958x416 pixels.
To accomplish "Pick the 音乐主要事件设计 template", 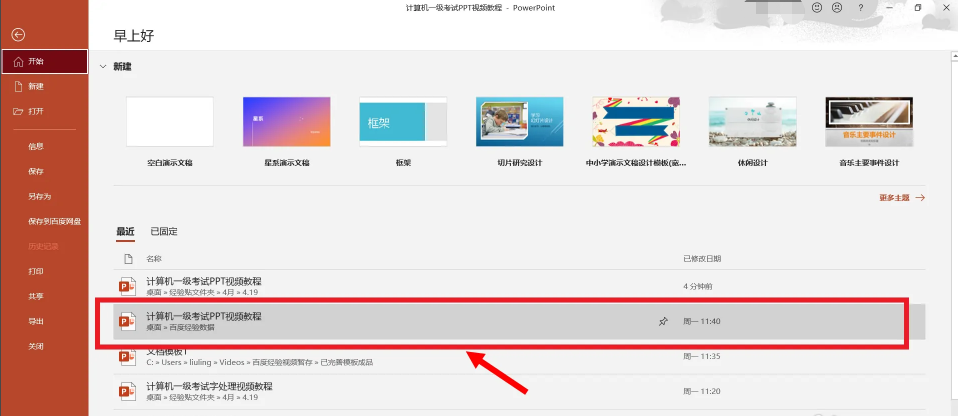I will (x=868, y=122).
